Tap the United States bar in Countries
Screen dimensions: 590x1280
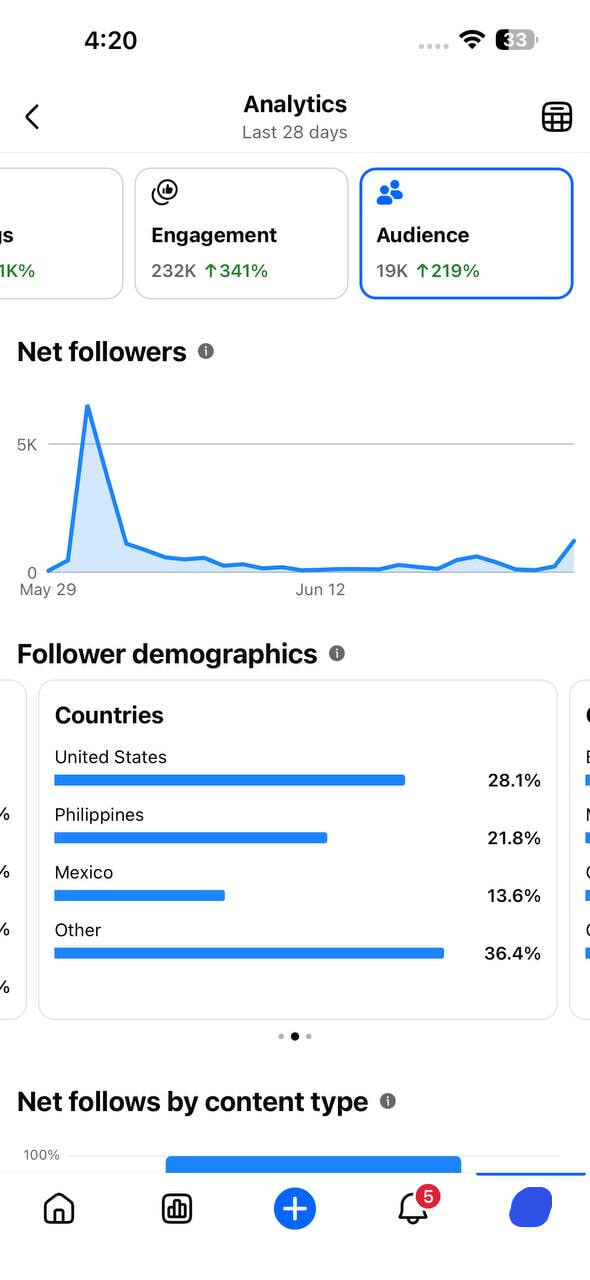pyautogui.click(x=230, y=780)
